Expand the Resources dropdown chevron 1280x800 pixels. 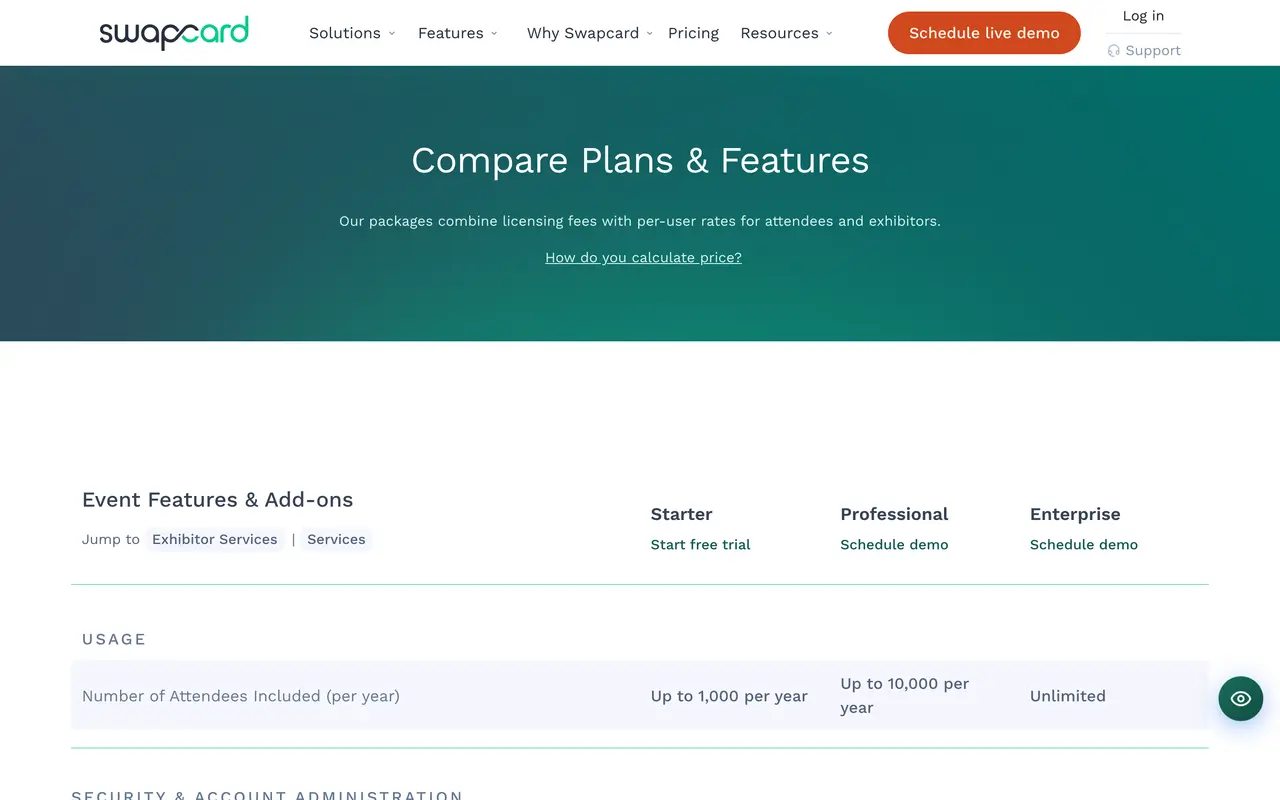[829, 34]
